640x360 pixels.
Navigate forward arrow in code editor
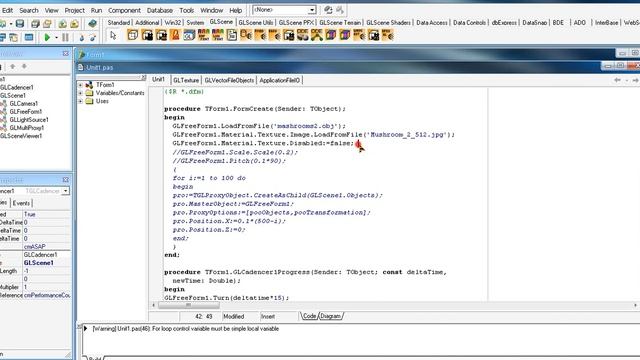click(x=635, y=80)
